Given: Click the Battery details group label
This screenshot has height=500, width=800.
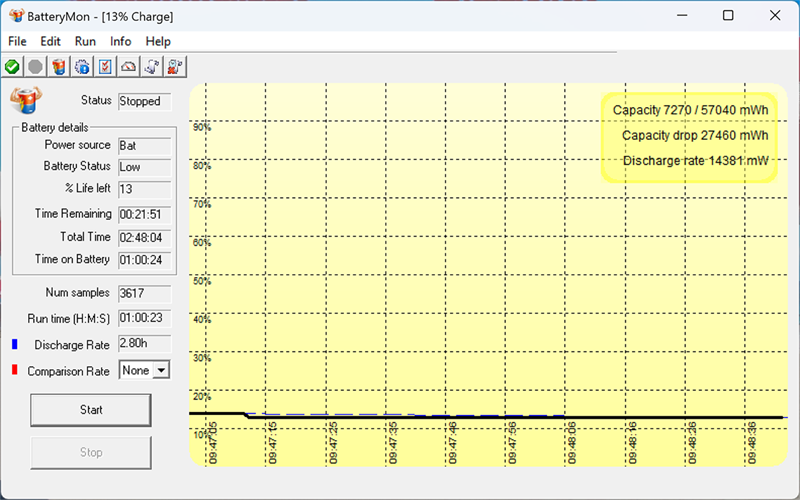Looking at the screenshot, I should pos(55,128).
